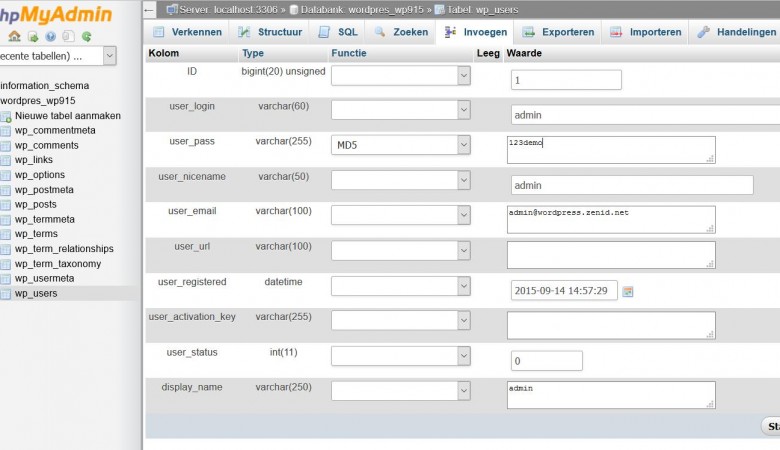Click Nieuwe tabel aanmaken link

(68, 116)
